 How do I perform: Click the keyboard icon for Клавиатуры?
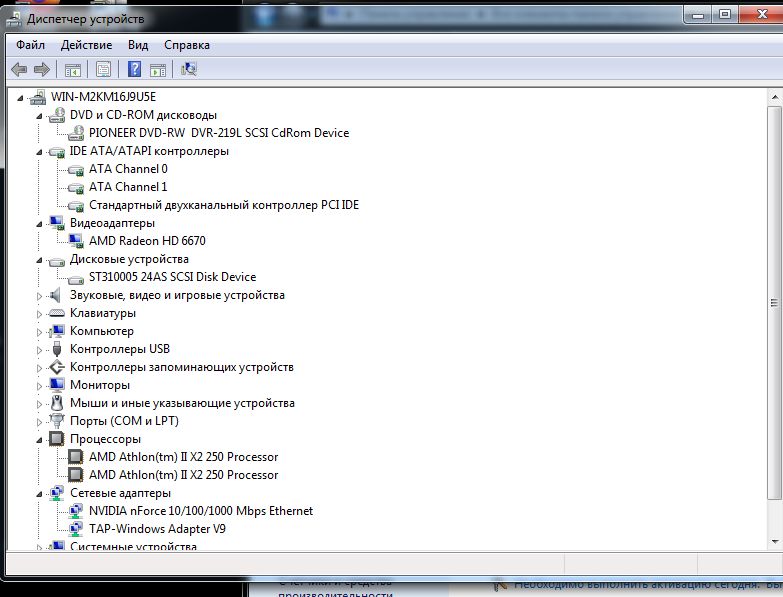tap(57, 313)
